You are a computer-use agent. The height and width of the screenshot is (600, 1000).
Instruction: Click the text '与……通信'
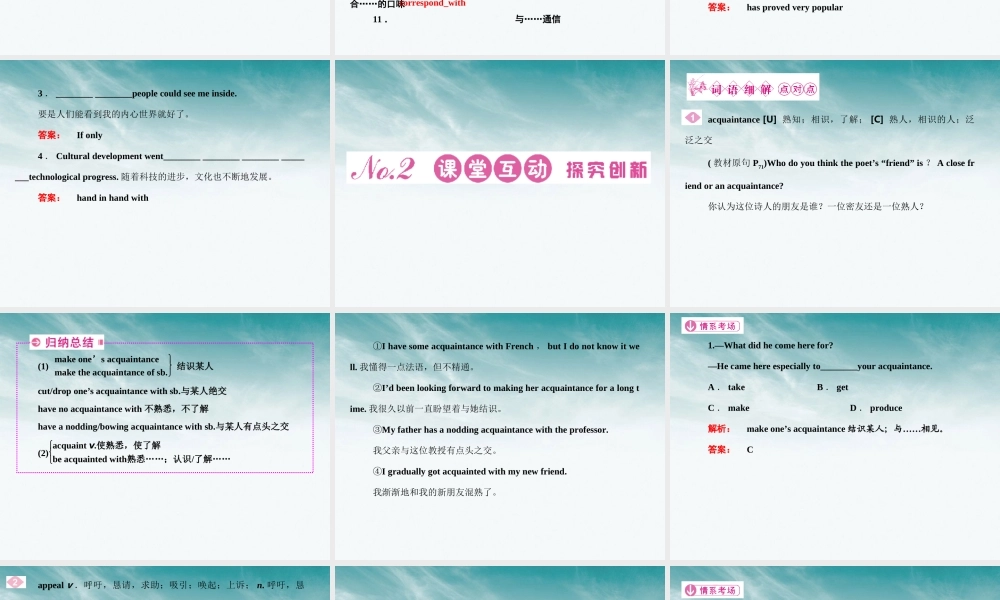tap(538, 19)
